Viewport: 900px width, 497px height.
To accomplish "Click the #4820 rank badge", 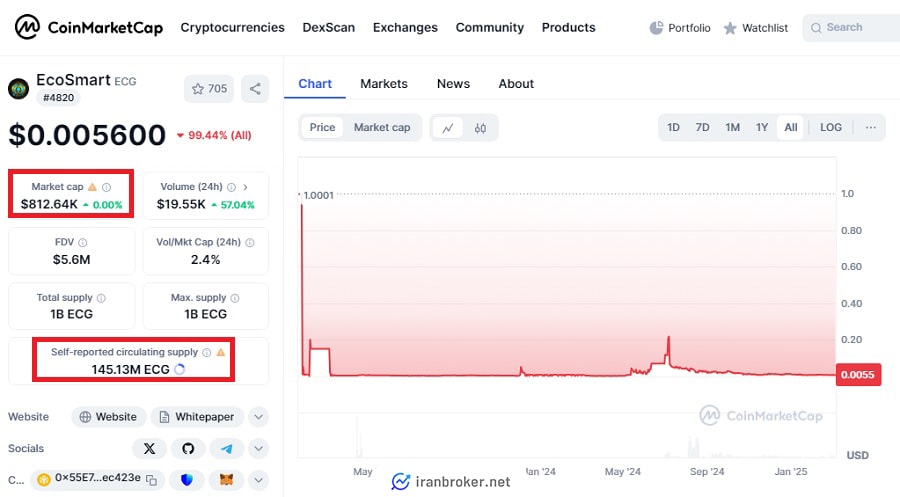I will pos(59,98).
